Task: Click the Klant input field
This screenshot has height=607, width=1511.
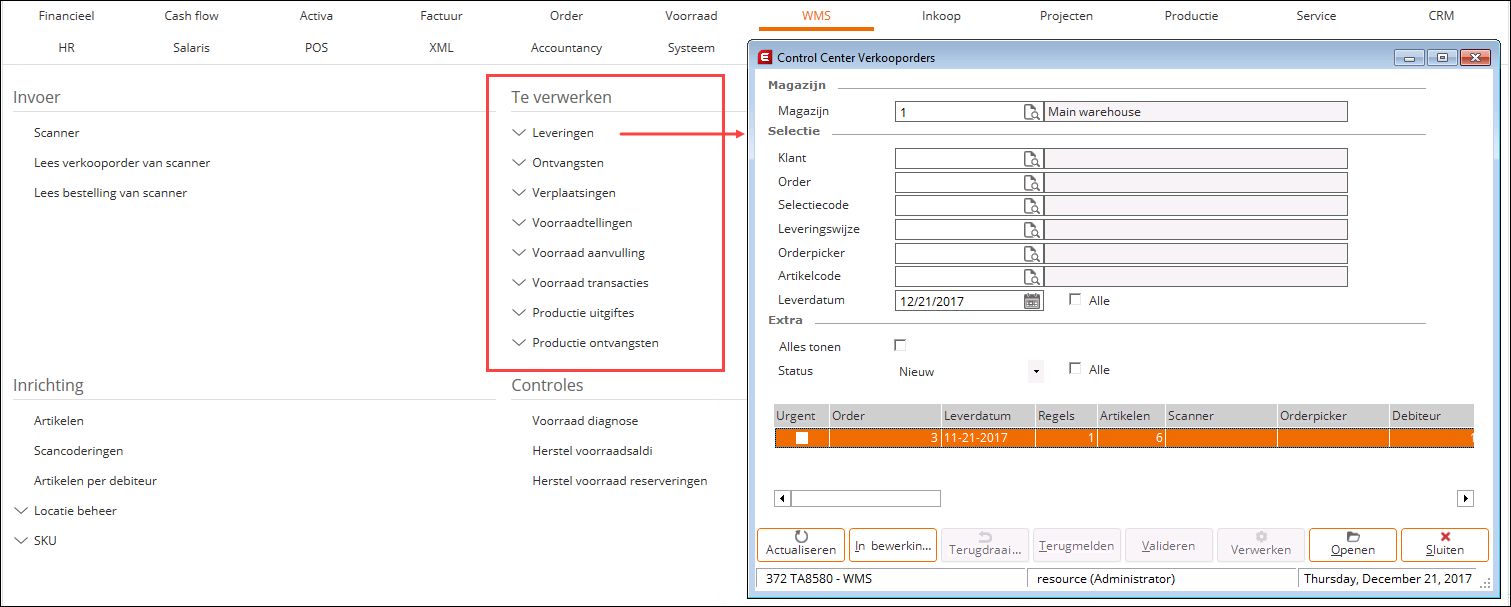Action: [x=956, y=159]
